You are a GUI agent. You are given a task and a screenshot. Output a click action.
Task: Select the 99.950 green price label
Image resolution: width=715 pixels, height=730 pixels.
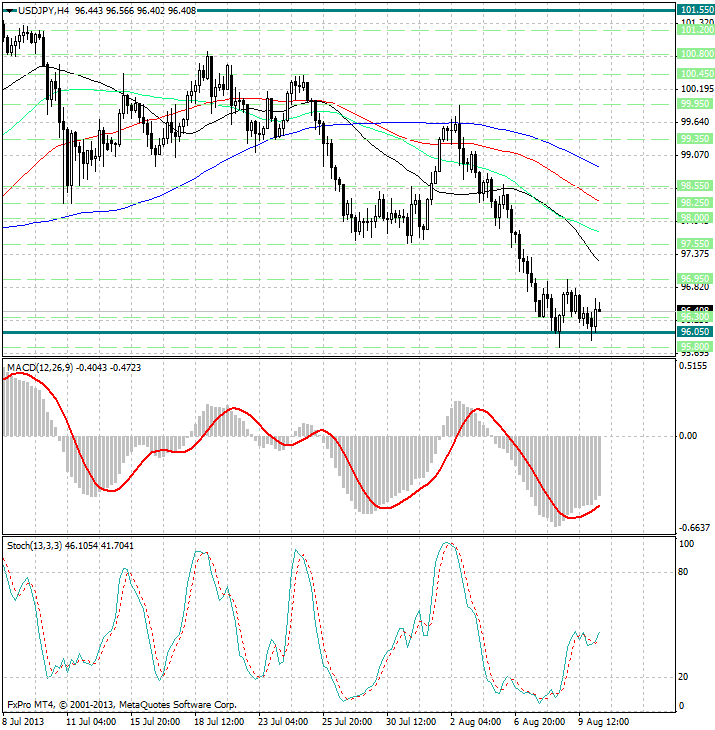click(695, 104)
